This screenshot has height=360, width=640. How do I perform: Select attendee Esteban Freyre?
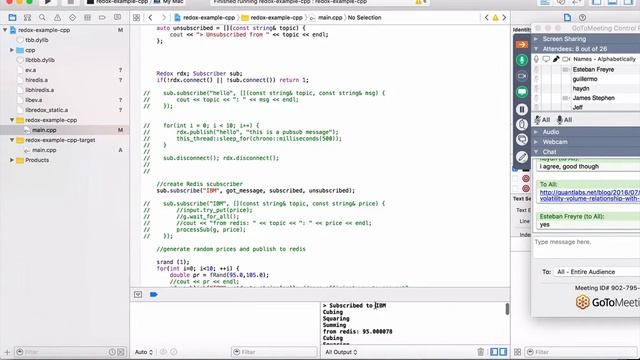[593, 69]
